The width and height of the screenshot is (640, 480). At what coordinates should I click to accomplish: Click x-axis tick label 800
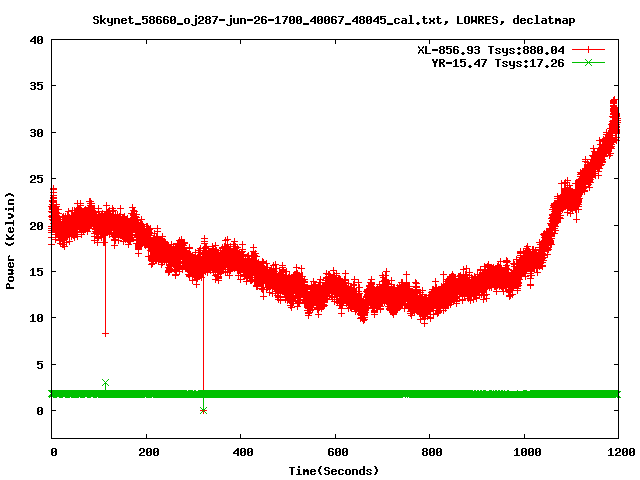pyautogui.click(x=431, y=452)
